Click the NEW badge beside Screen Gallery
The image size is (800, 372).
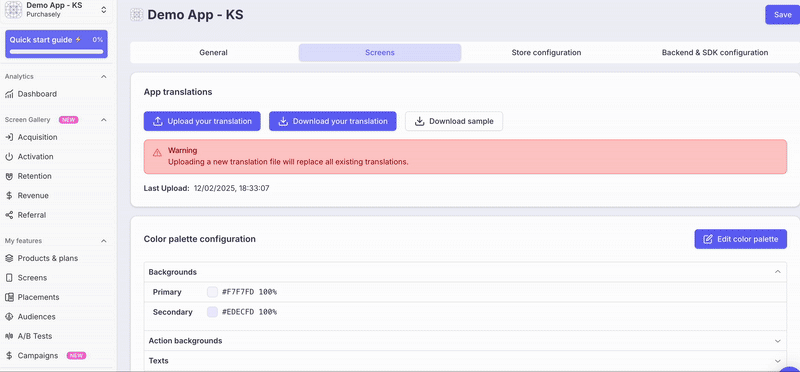pos(68,120)
